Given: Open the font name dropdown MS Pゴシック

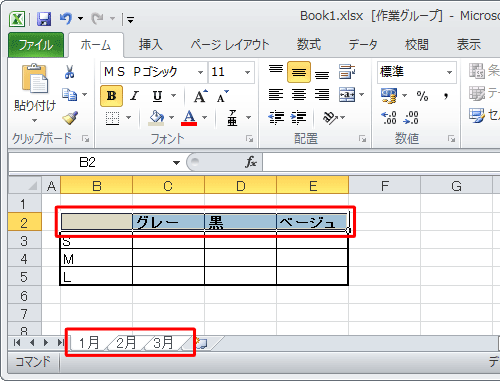Looking at the screenshot, I should click(200, 72).
